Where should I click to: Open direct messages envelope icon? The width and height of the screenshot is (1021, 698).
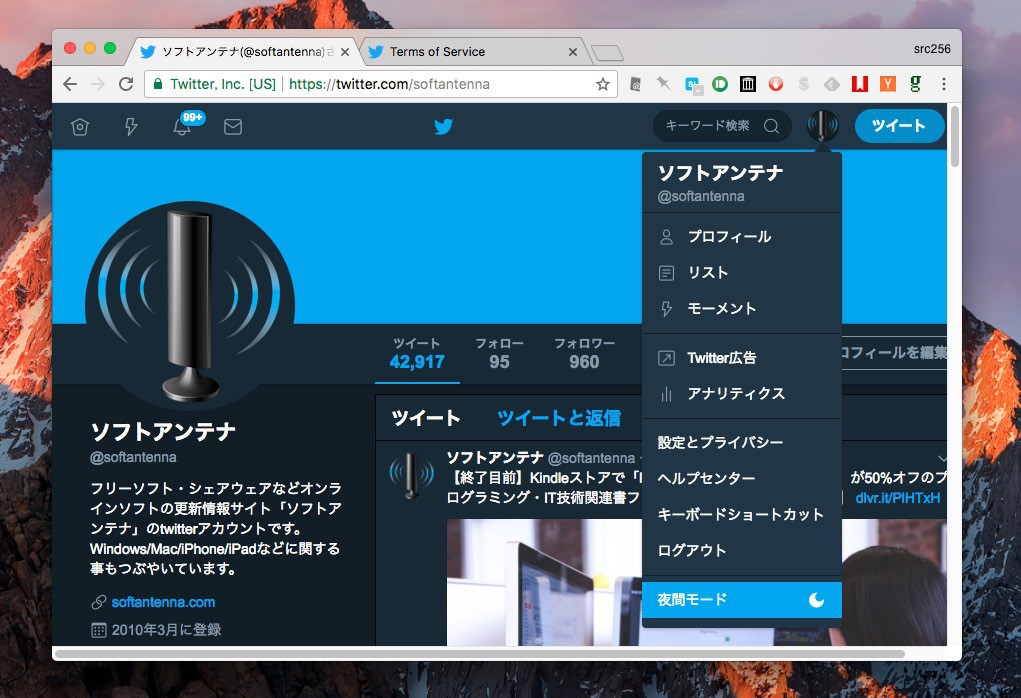(232, 126)
